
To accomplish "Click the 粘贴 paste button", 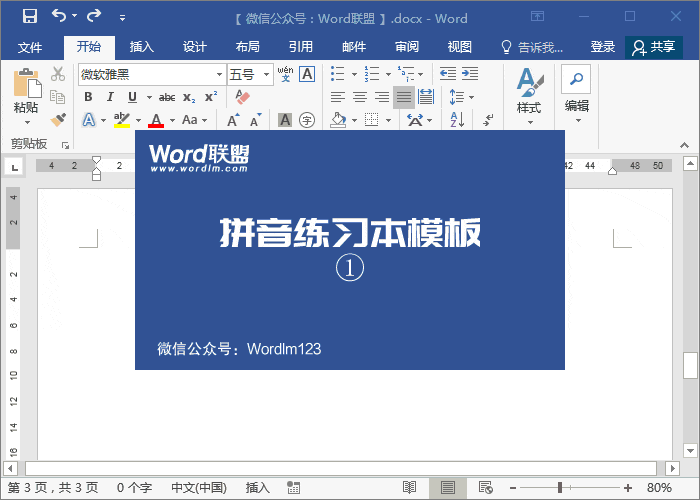I will coord(26,96).
